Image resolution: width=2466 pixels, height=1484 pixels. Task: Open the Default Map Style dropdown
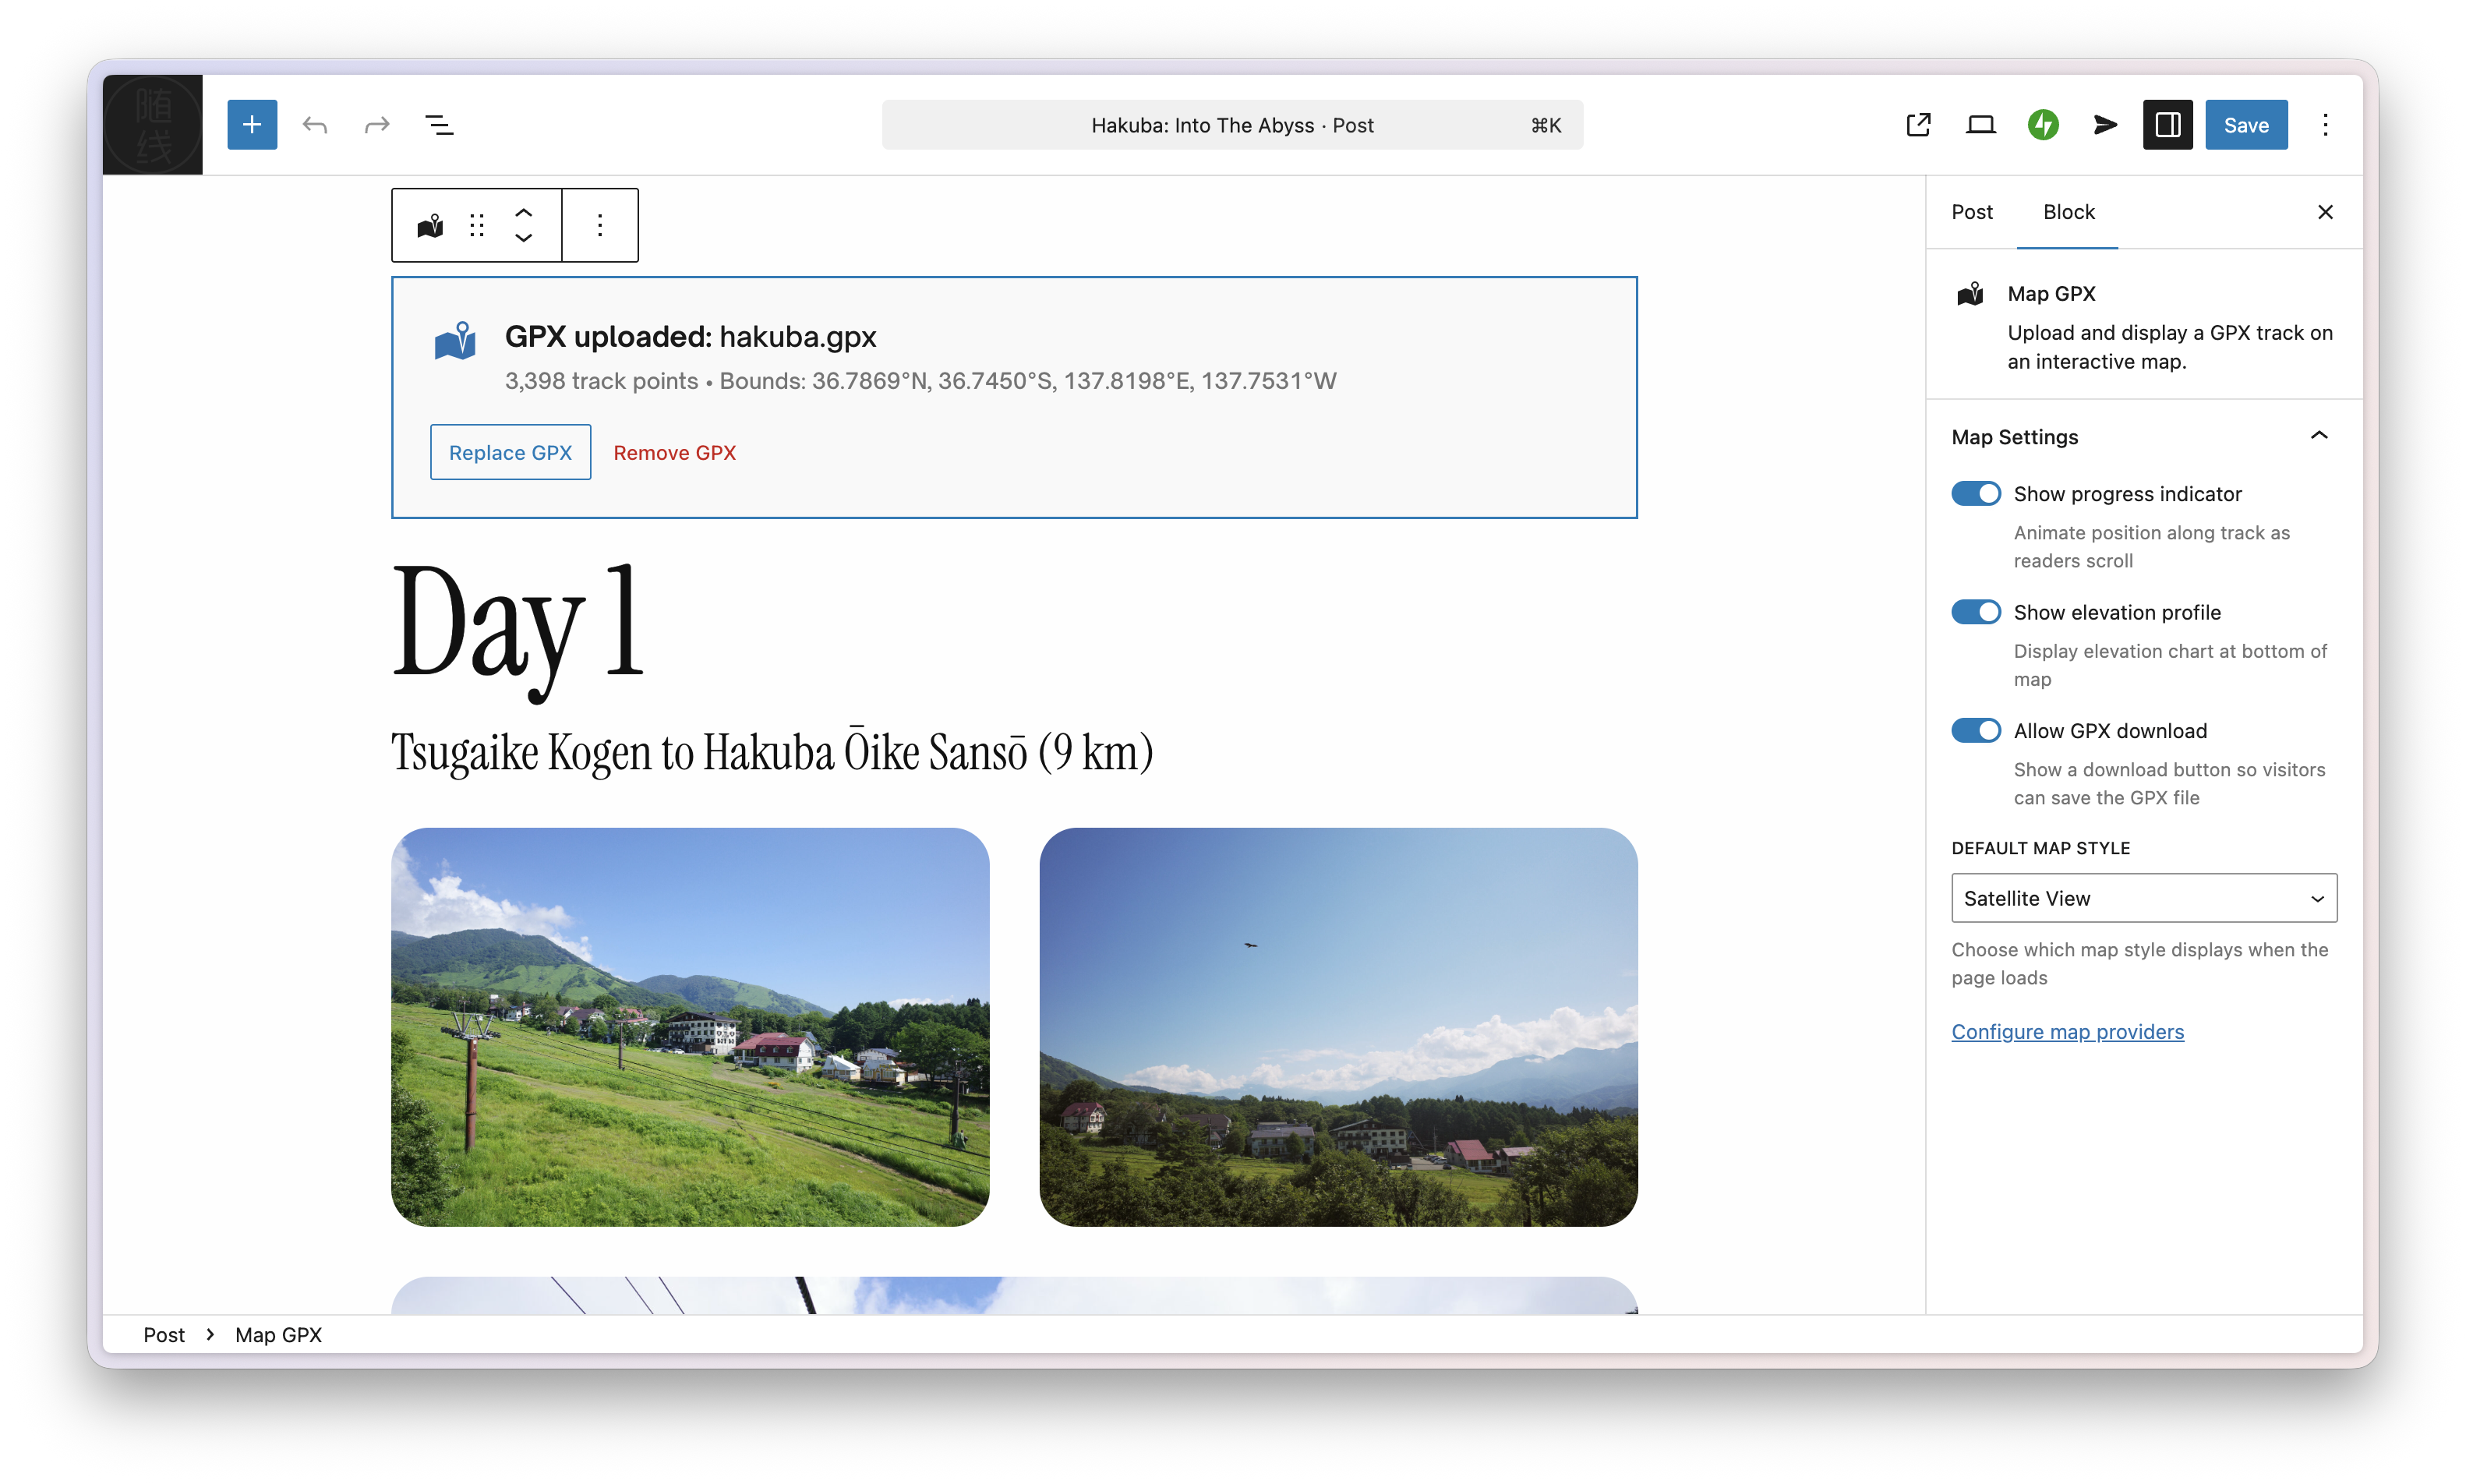point(2143,897)
